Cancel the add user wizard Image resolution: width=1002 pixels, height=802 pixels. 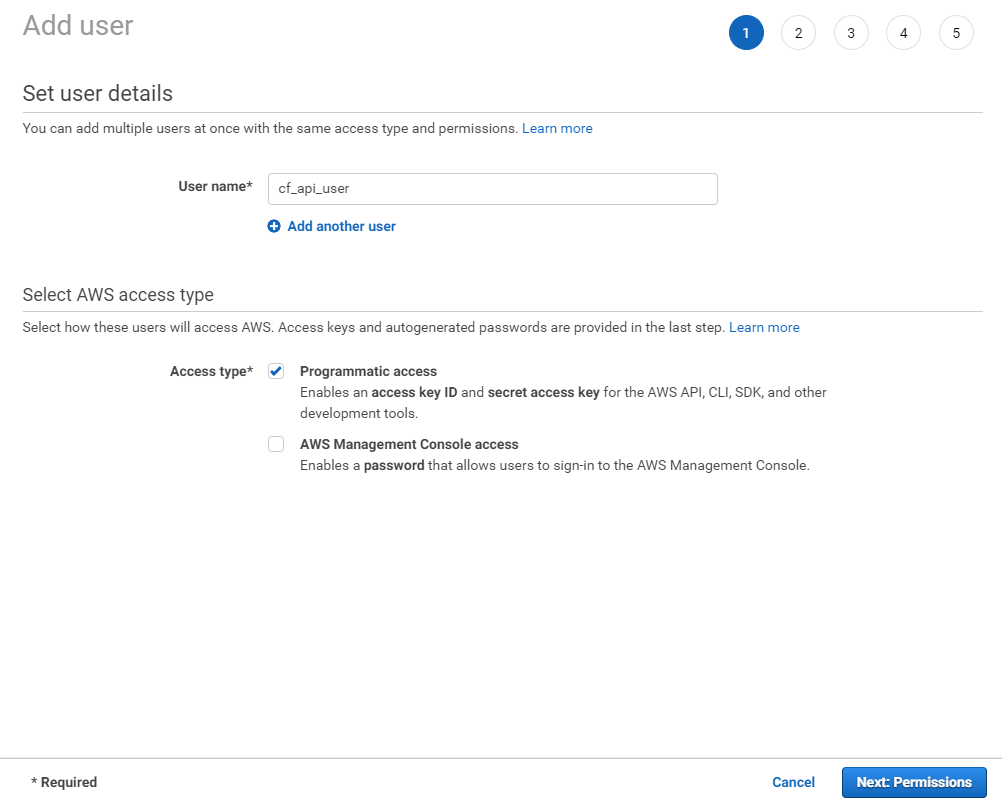coord(793,782)
